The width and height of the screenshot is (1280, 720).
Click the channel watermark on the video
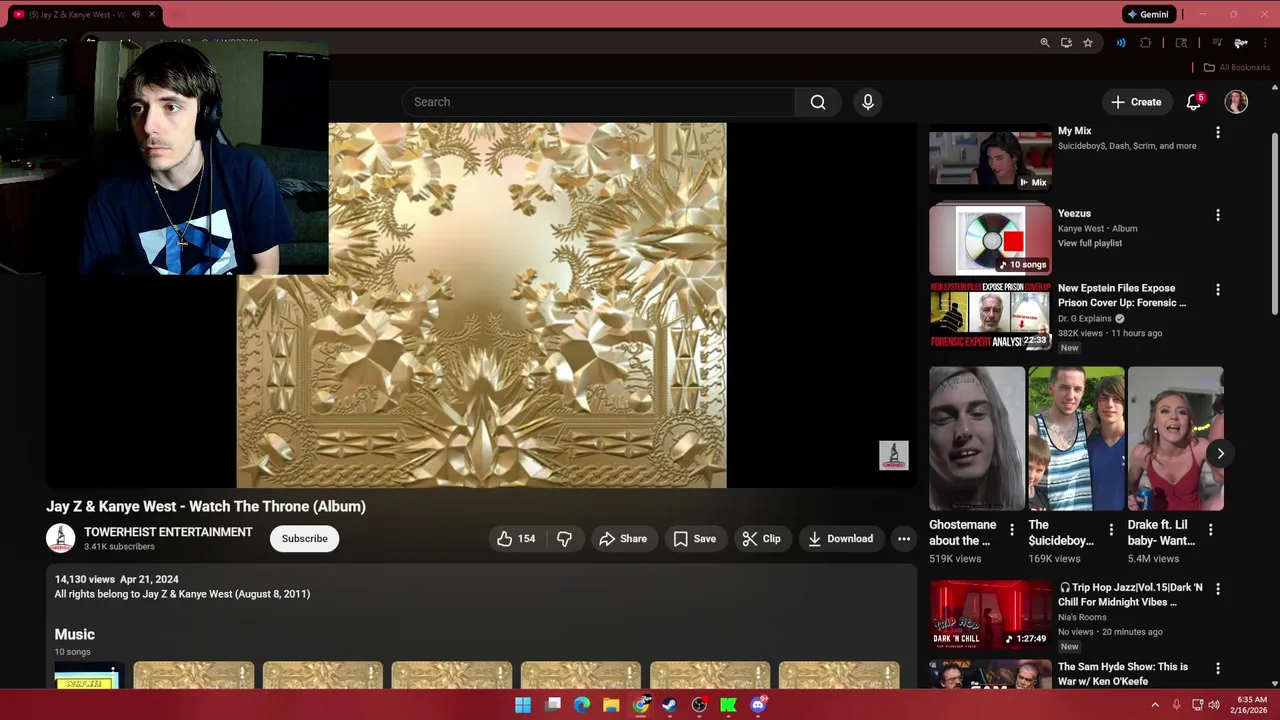pyautogui.click(x=894, y=456)
